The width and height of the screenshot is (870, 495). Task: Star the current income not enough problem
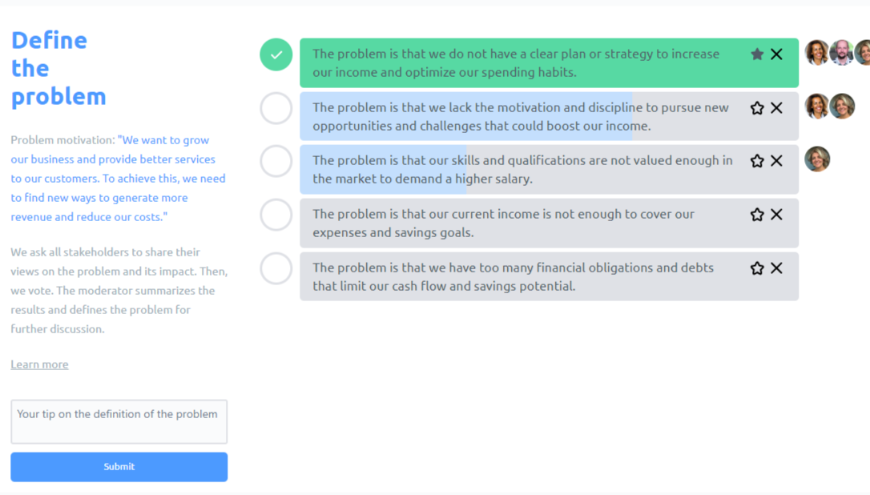757,214
